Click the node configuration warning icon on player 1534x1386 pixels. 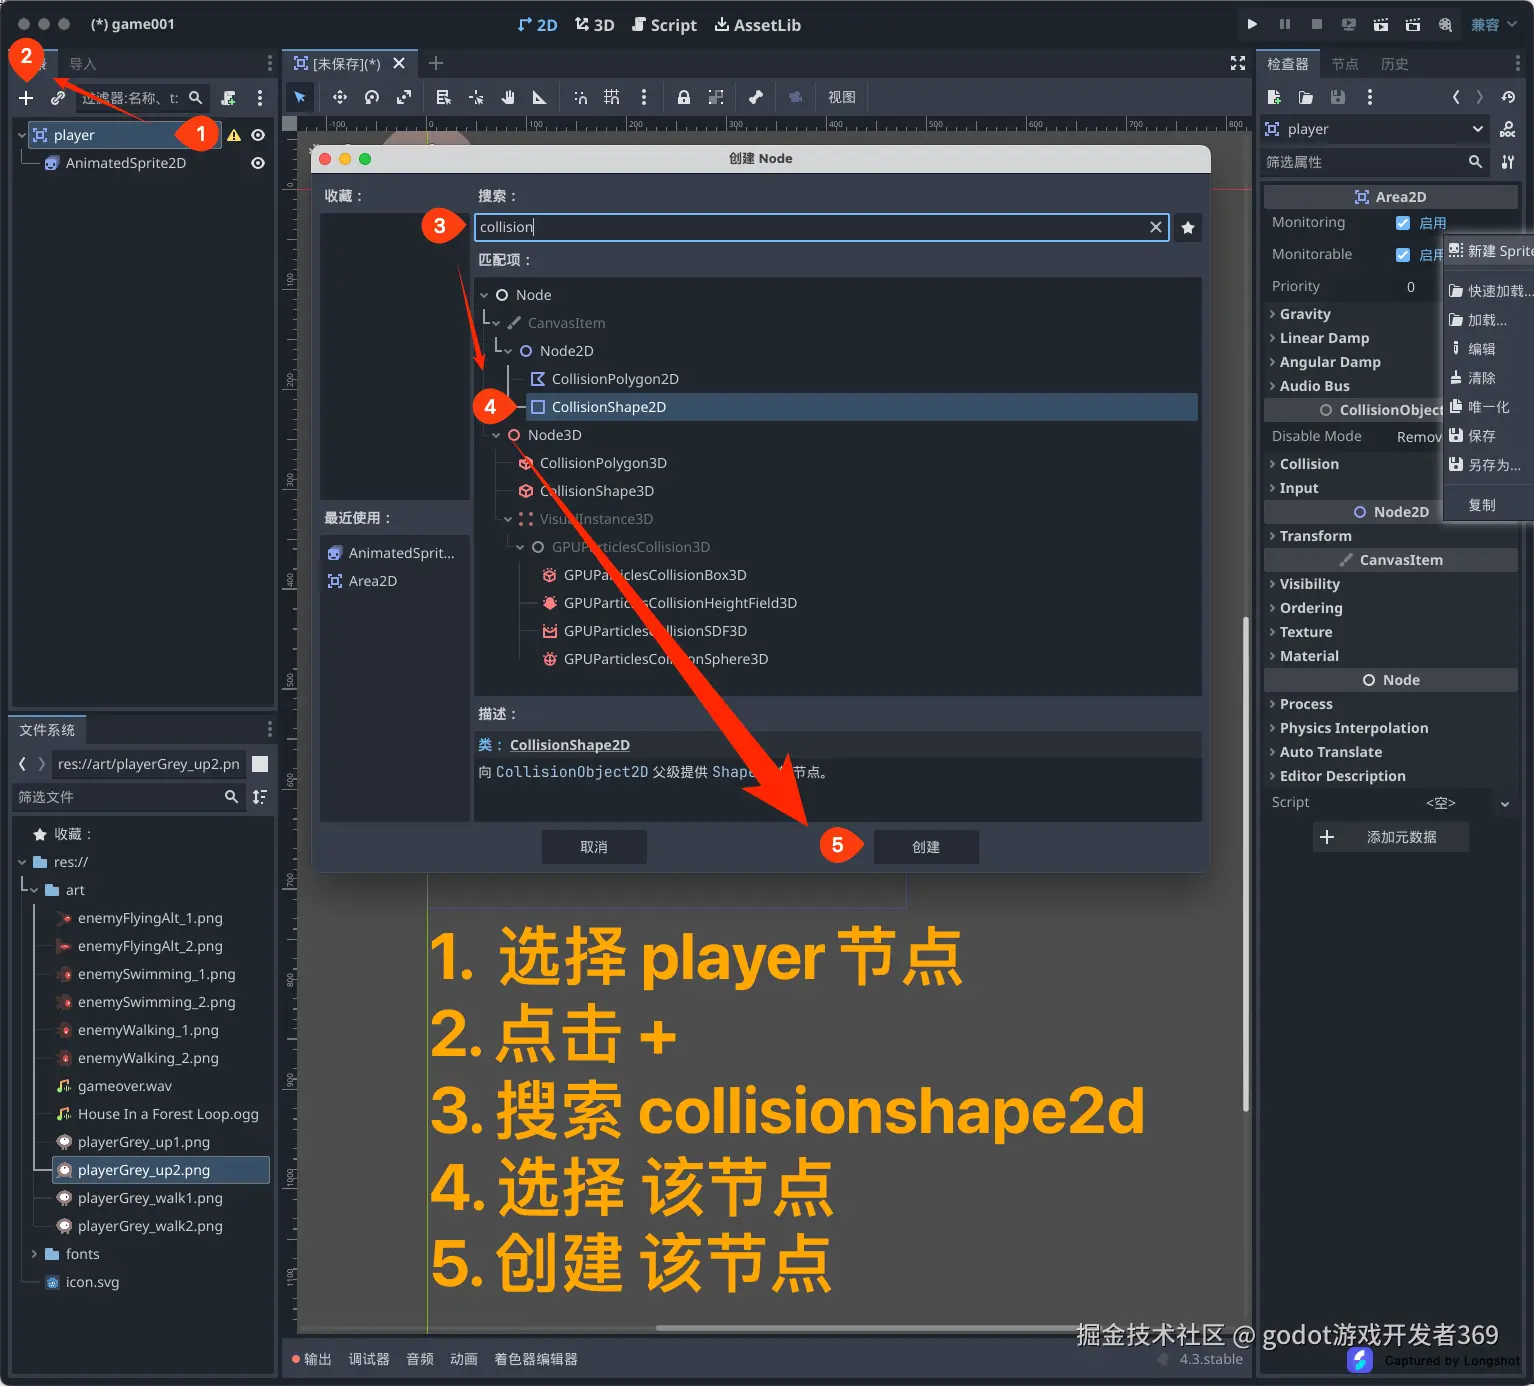point(234,135)
